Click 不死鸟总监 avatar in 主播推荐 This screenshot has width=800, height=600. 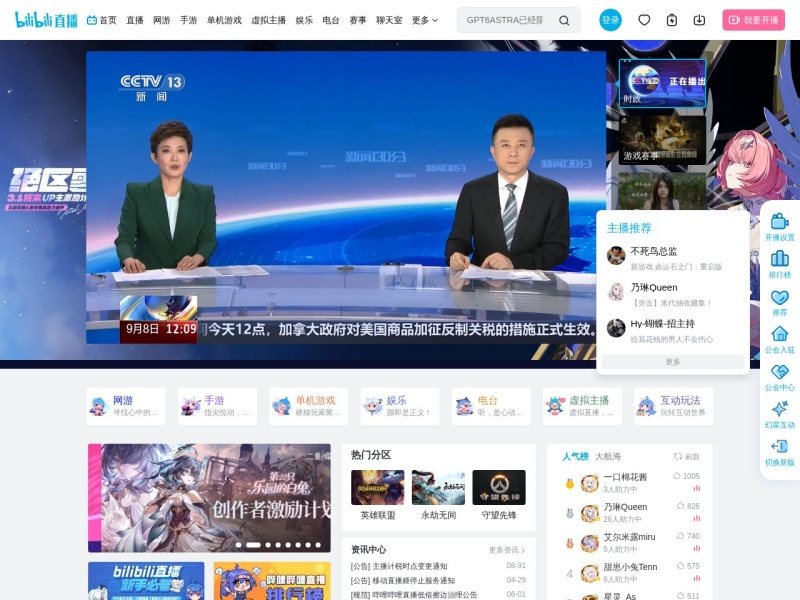(616, 255)
